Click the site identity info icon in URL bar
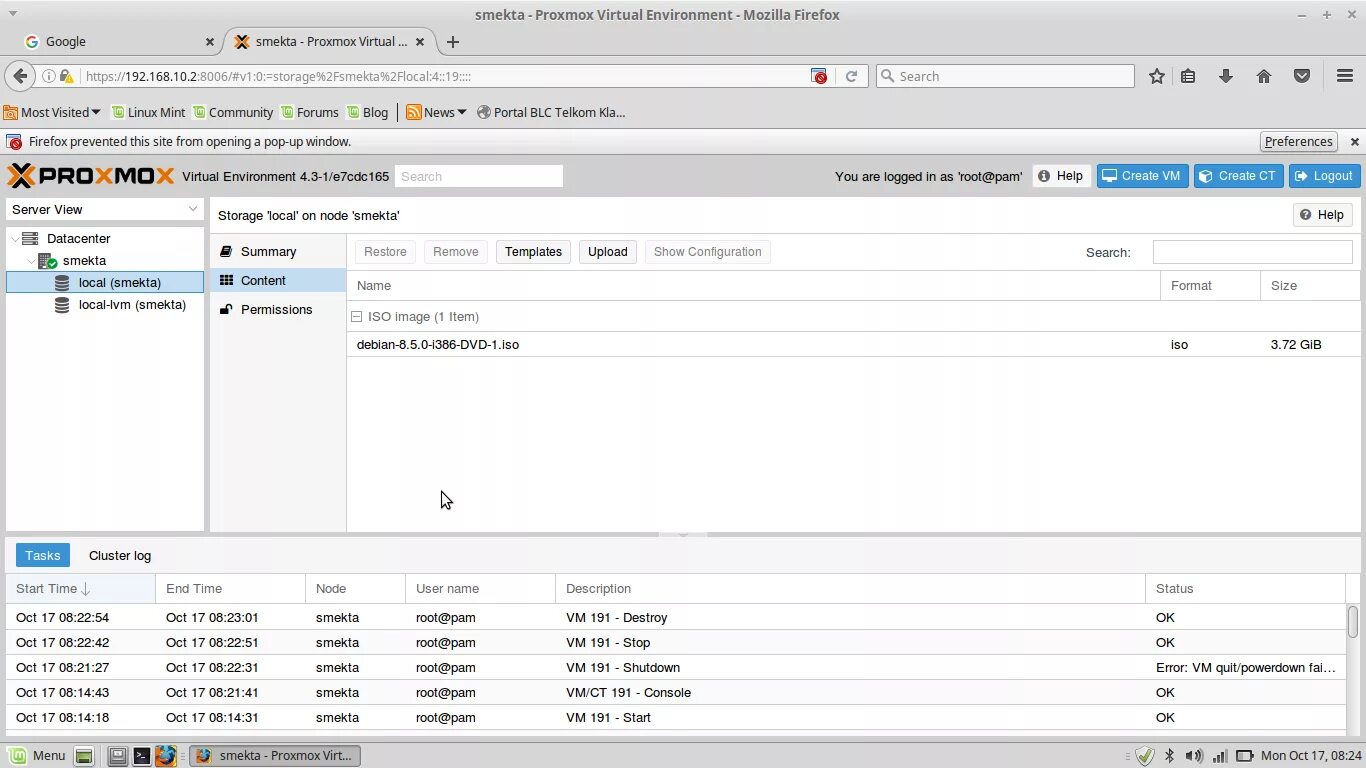Screen dimensions: 1366x768 [48, 76]
